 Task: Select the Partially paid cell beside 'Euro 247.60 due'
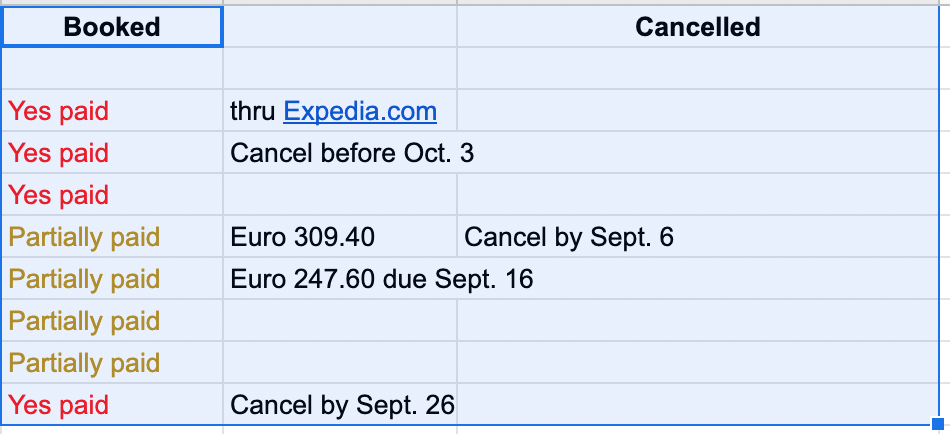click(x=112, y=278)
